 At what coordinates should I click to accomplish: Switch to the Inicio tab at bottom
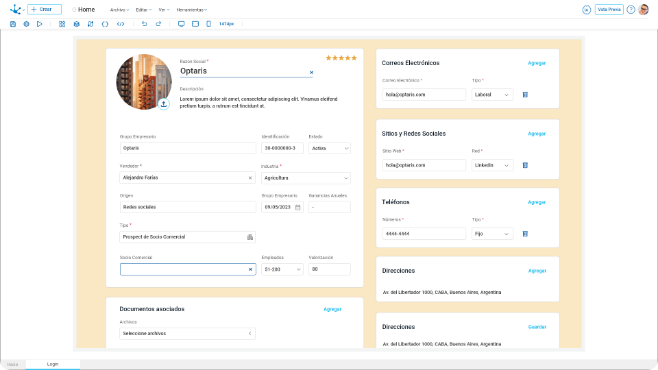pyautogui.click(x=13, y=364)
